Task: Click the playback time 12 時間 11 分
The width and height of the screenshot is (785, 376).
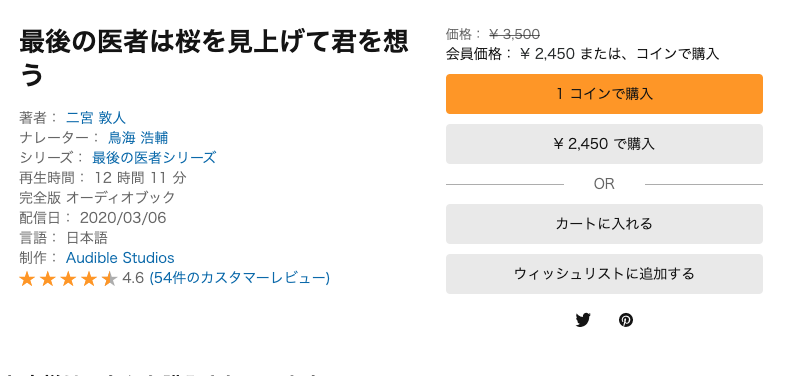Action: (x=140, y=178)
